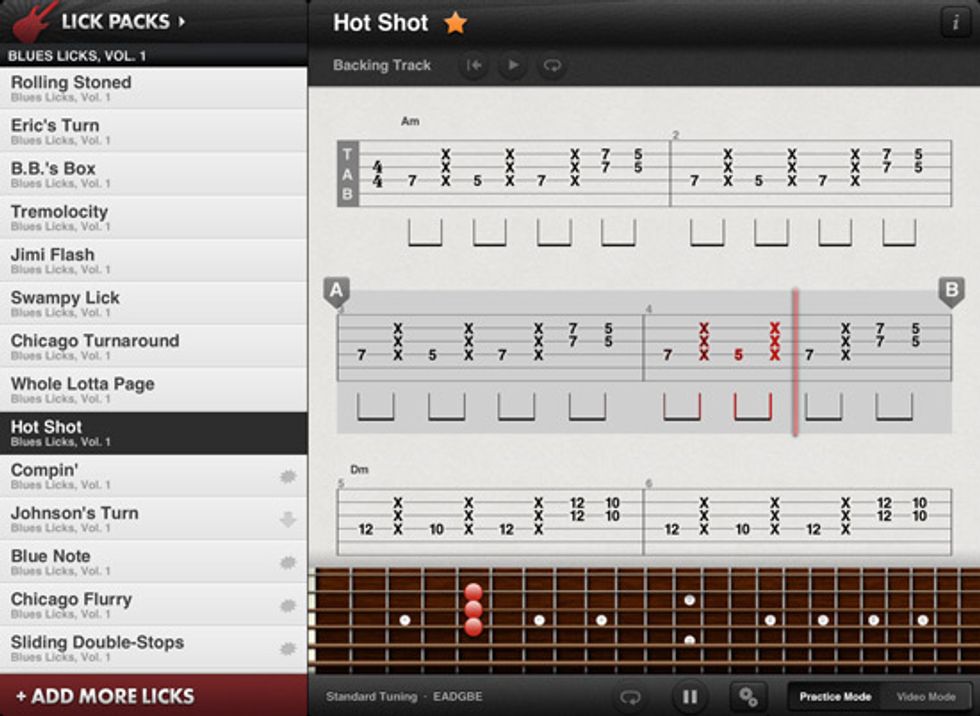
Task: Pause the lick playback
Action: point(689,696)
